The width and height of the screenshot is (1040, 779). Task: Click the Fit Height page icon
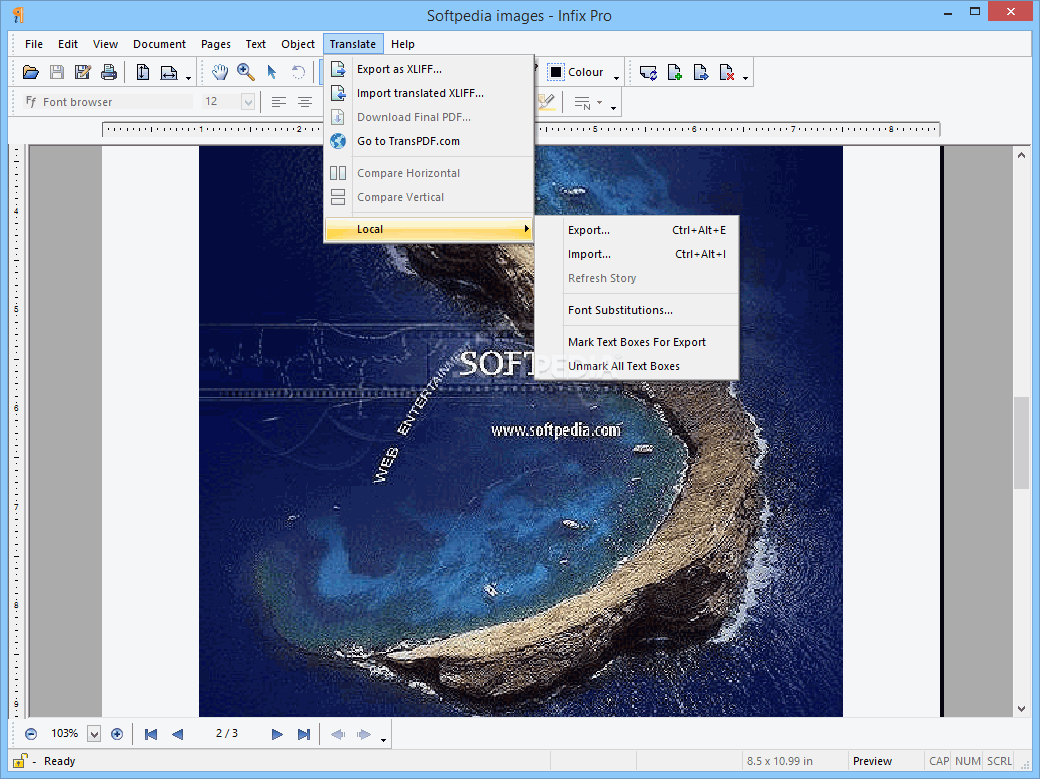(x=143, y=72)
